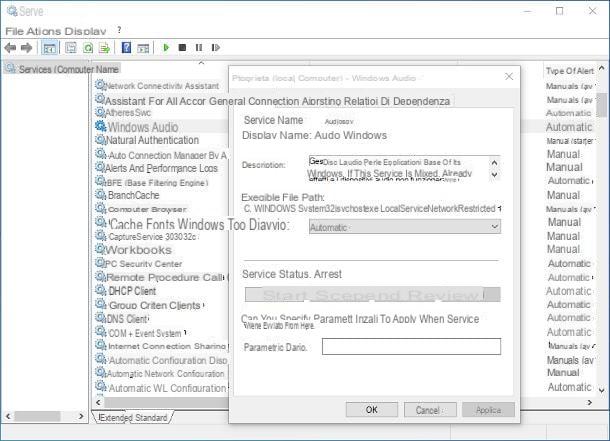Toggle the console tree pane toolbar icon
Screen dimensions: 610x441
(x=49, y=48)
